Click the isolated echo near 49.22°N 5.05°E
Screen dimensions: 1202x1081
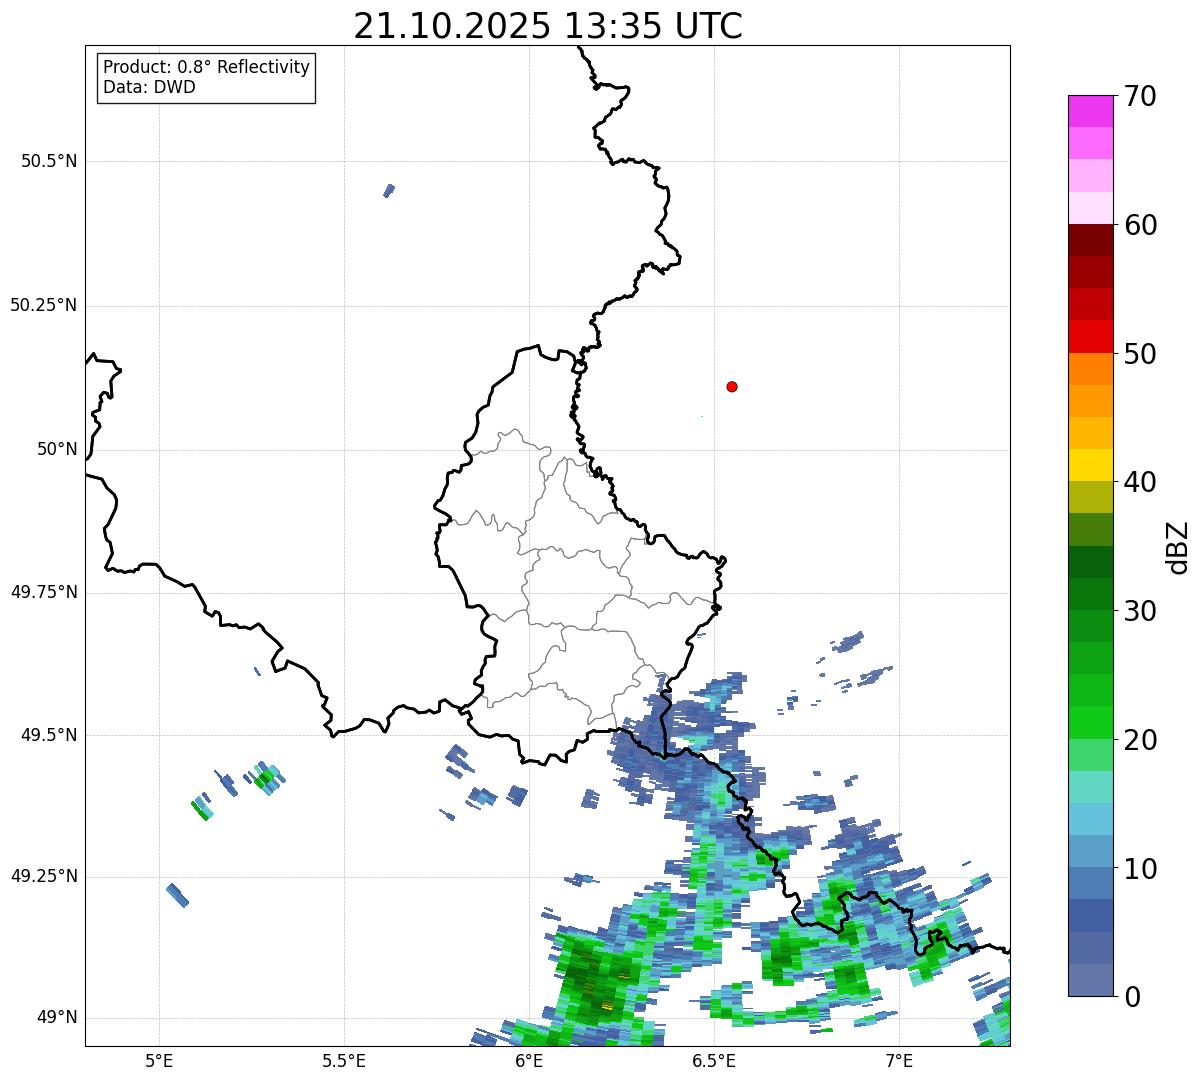[177, 895]
